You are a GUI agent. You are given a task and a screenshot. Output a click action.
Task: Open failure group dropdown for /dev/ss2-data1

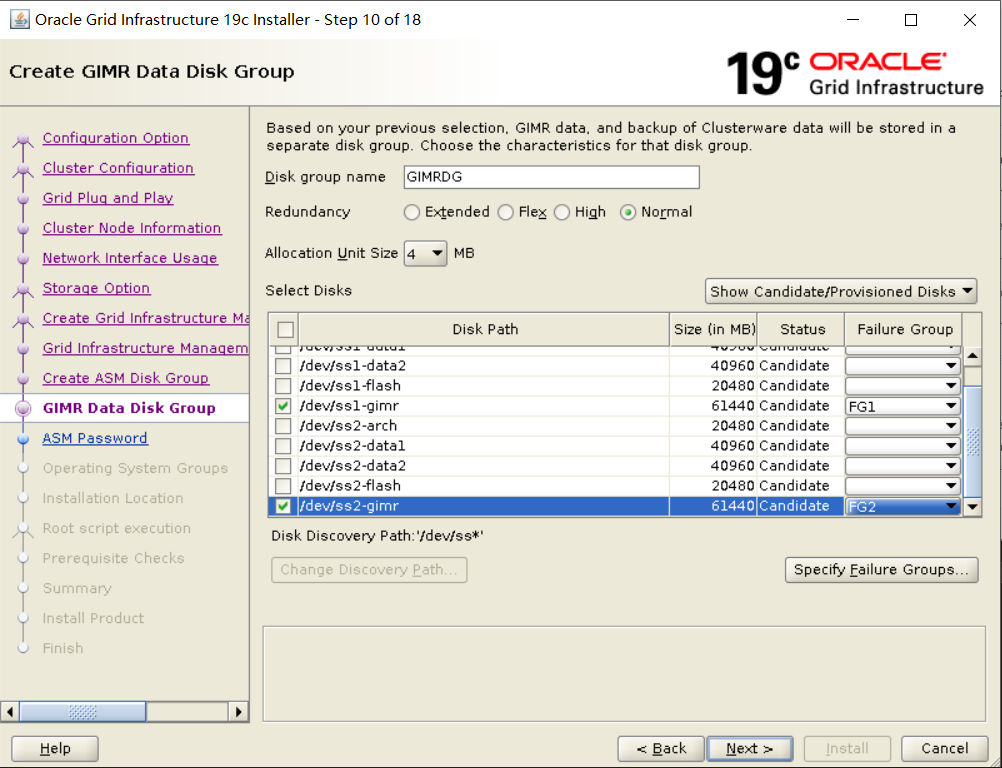click(x=902, y=446)
